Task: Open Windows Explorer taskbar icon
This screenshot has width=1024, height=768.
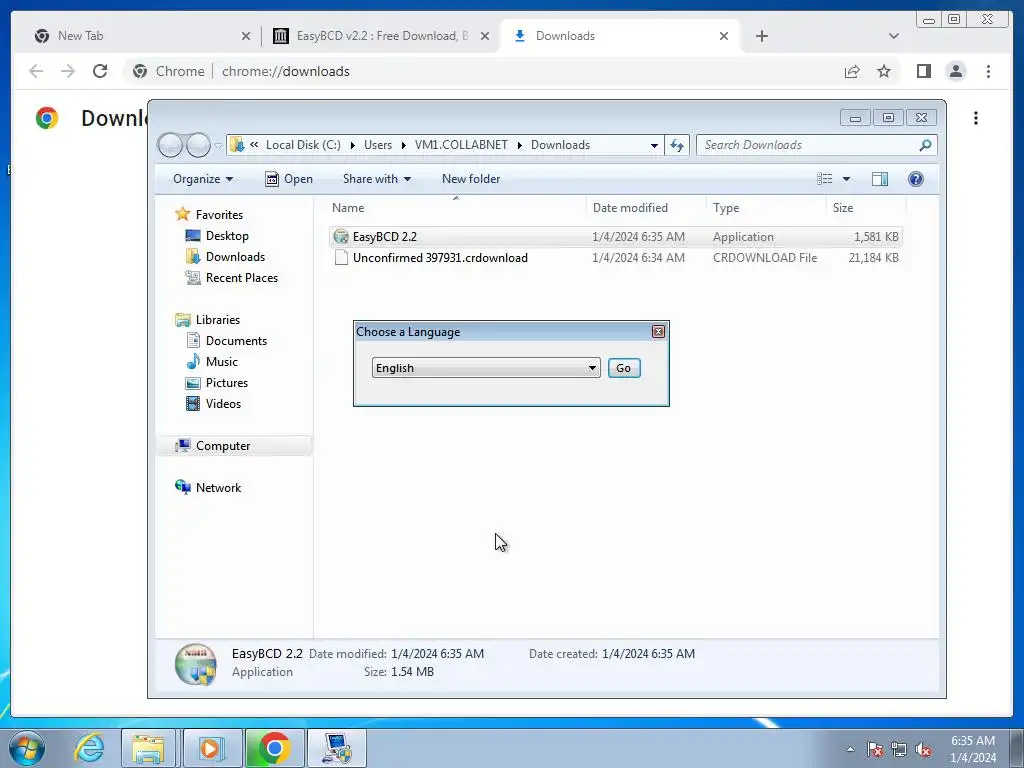Action: click(148, 748)
